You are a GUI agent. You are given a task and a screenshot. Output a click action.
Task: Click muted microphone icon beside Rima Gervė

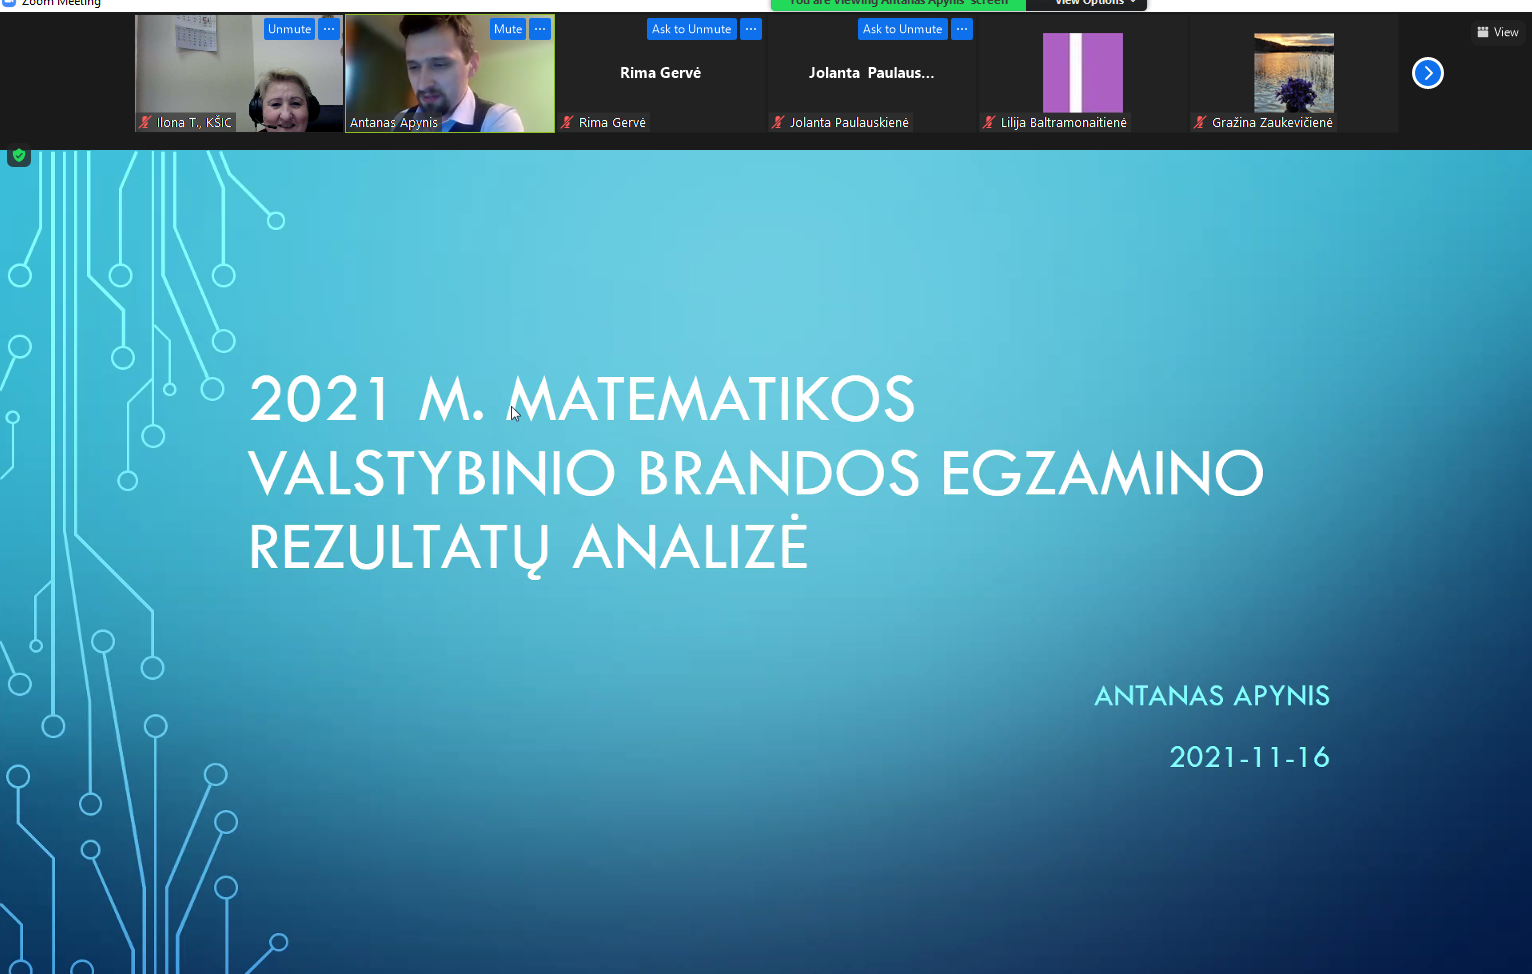[568, 122]
